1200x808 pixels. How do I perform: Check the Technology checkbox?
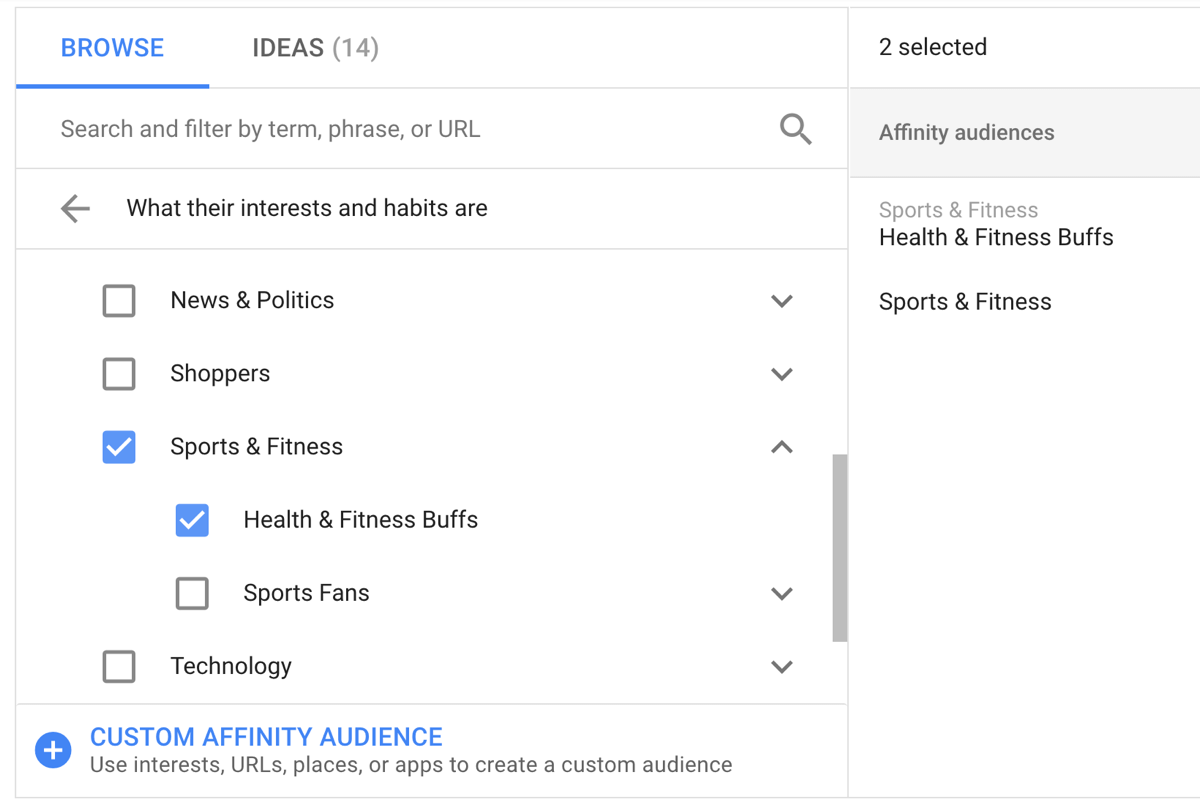click(x=119, y=666)
